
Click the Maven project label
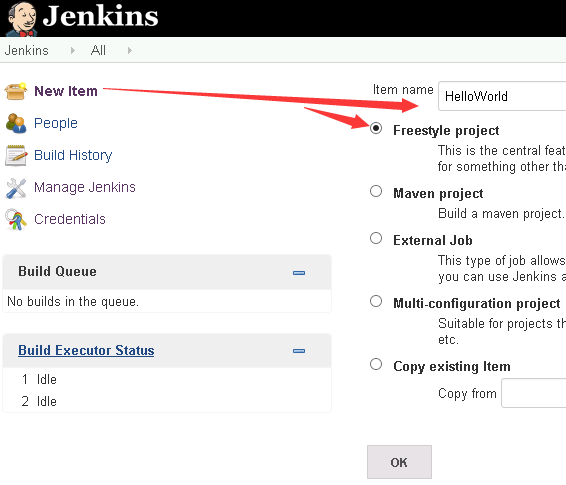pyautogui.click(x=438, y=193)
